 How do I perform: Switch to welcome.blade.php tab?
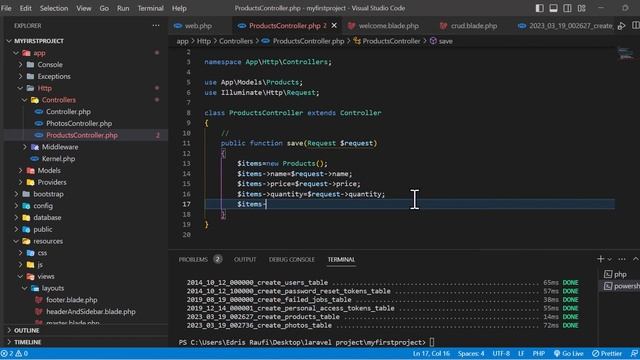(383, 26)
